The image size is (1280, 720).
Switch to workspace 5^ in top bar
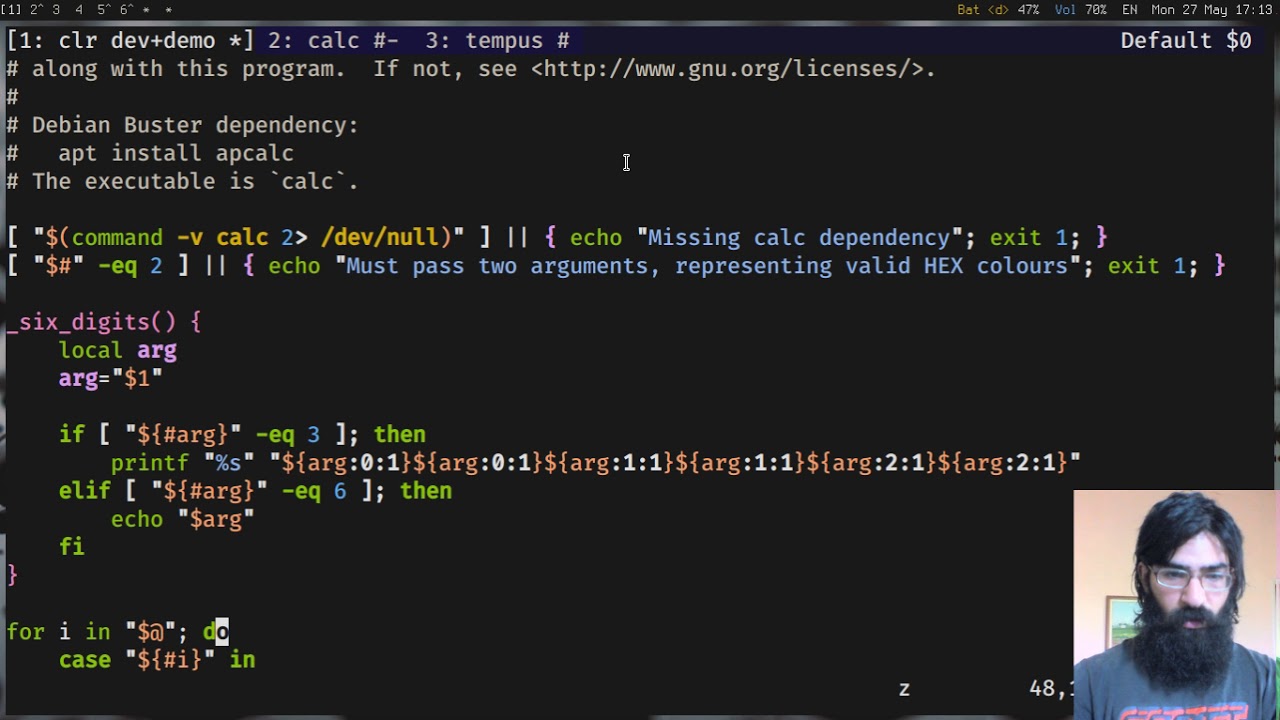(x=104, y=10)
